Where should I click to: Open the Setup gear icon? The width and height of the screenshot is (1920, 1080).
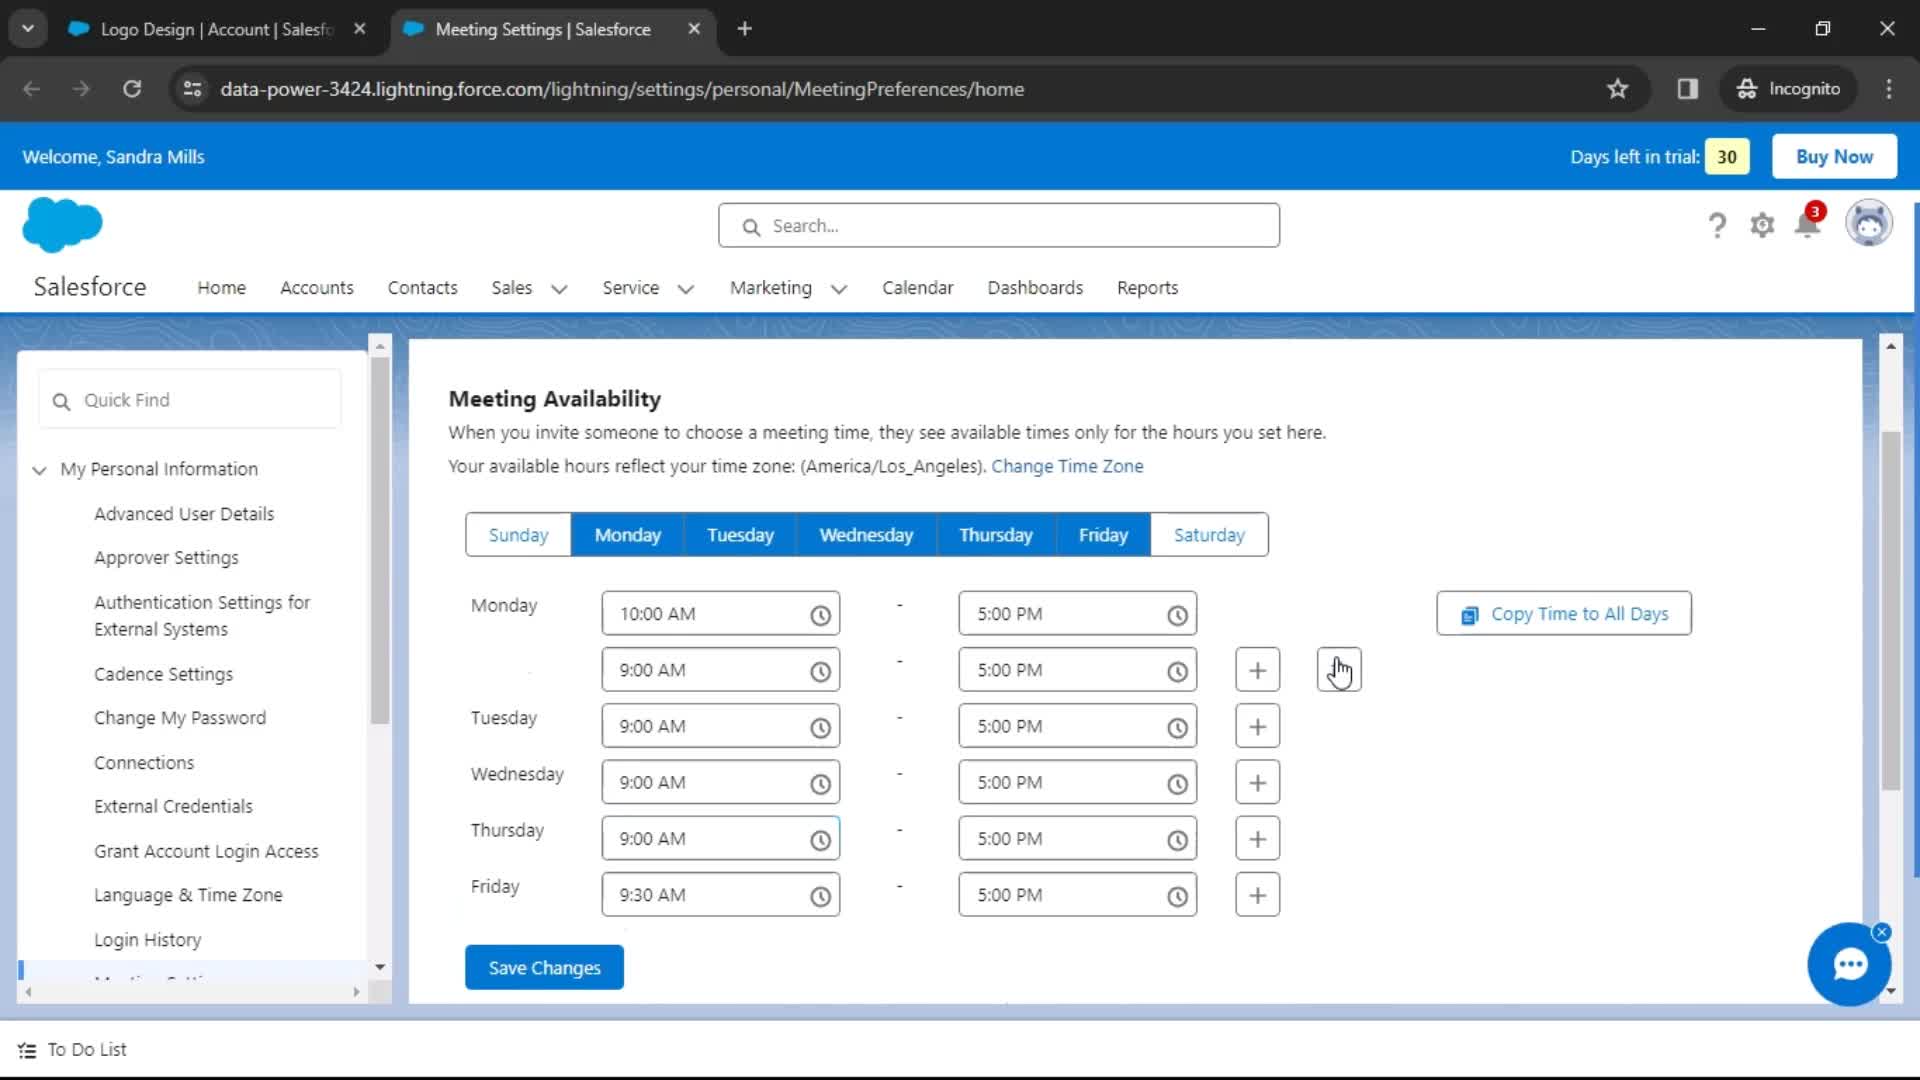1762,226
